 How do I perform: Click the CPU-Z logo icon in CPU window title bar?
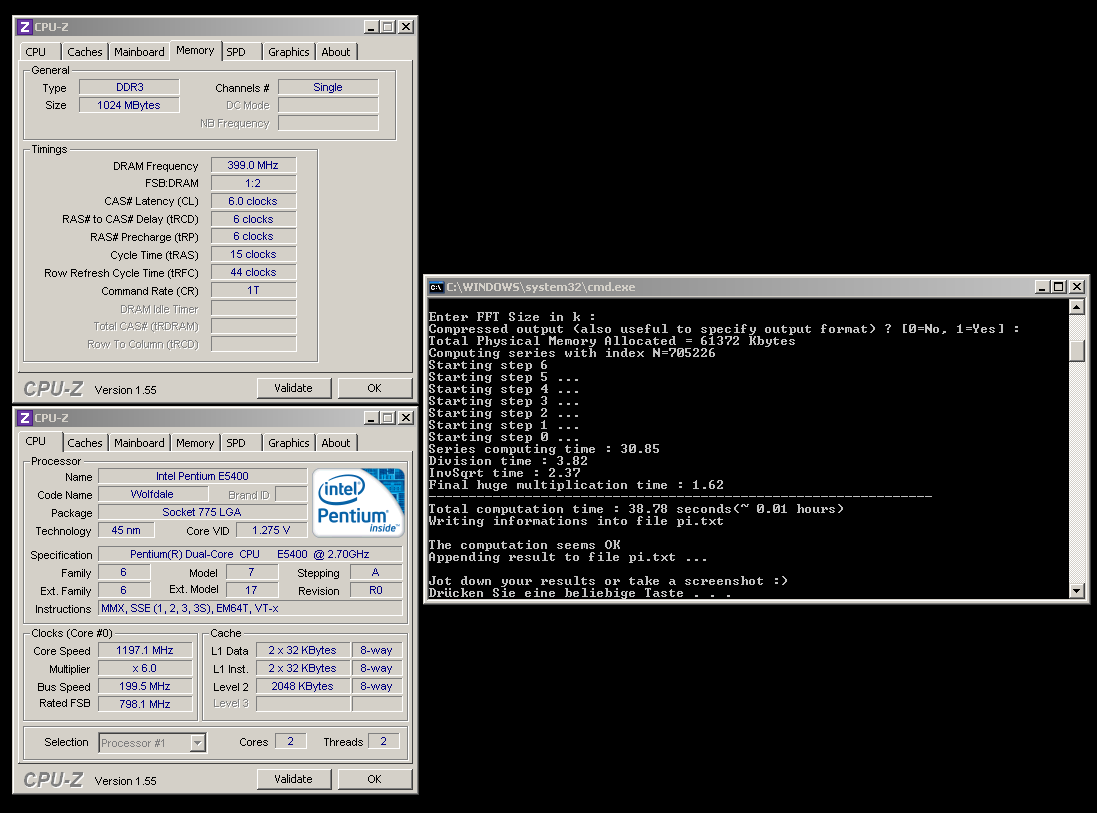pyautogui.click(x=24, y=418)
